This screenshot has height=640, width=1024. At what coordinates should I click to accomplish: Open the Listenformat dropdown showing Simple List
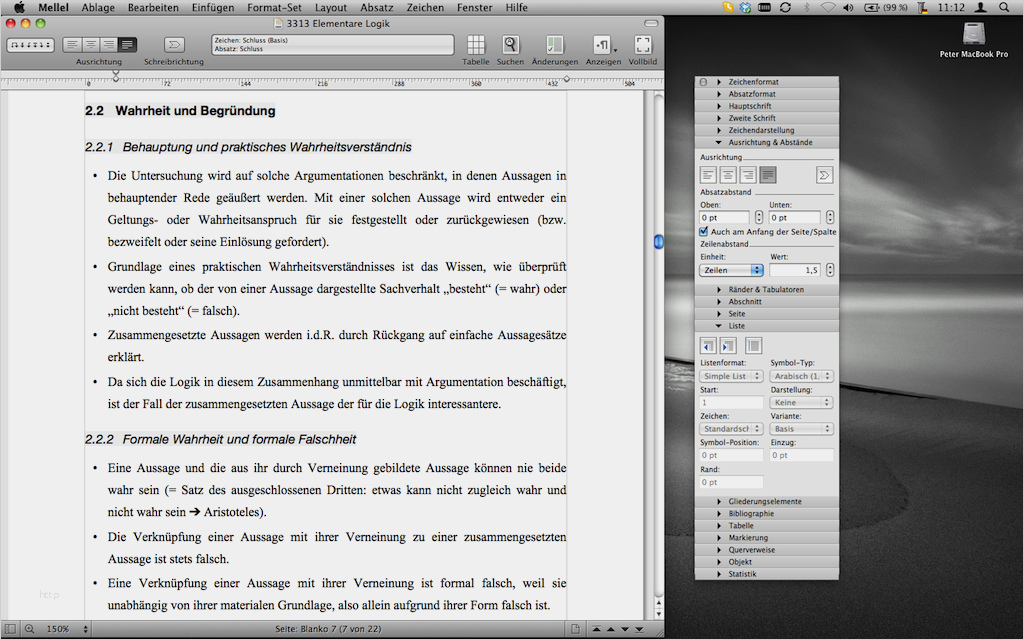point(731,375)
